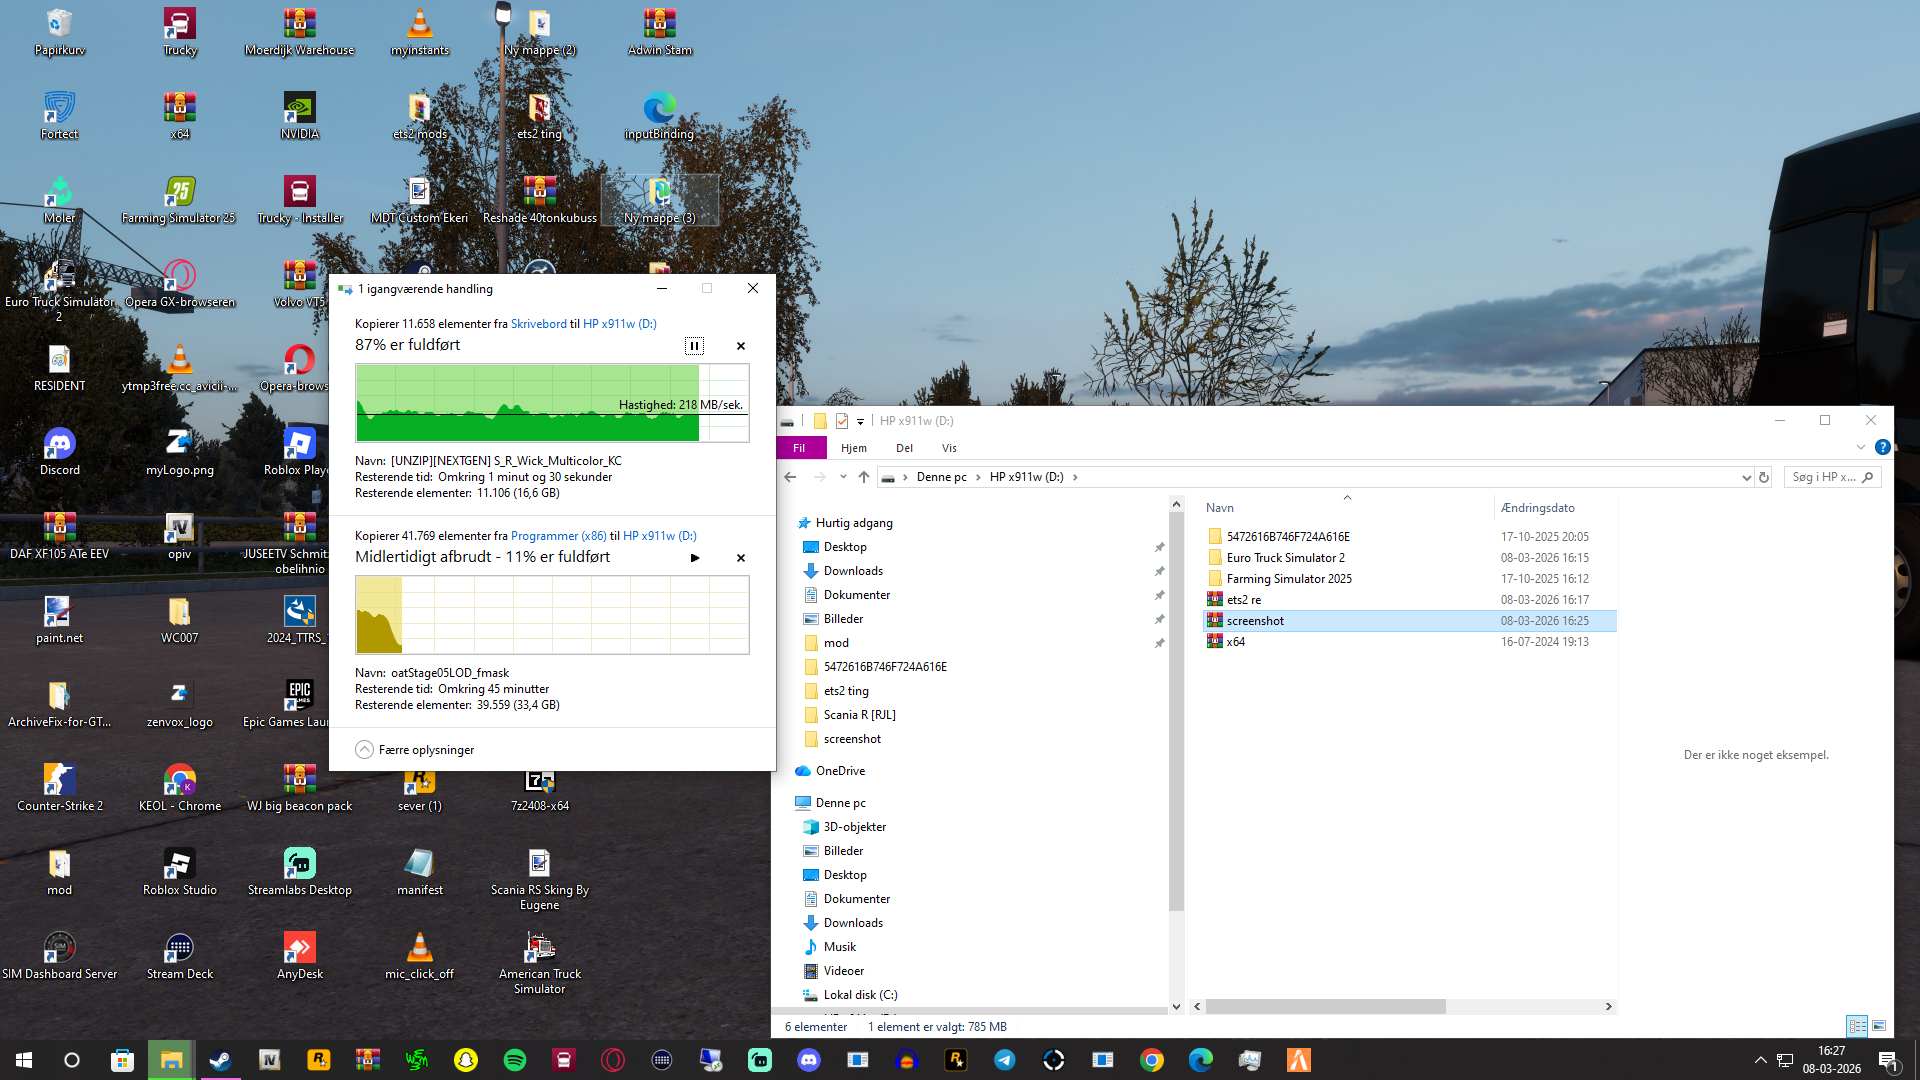This screenshot has height=1080, width=1920.
Task: Click the Up one level arrow in Explorer
Action: [864, 477]
